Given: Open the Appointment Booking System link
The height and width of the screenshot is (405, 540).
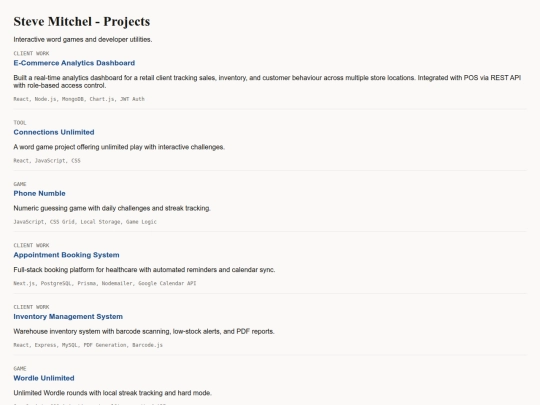Looking at the screenshot, I should (66, 255).
